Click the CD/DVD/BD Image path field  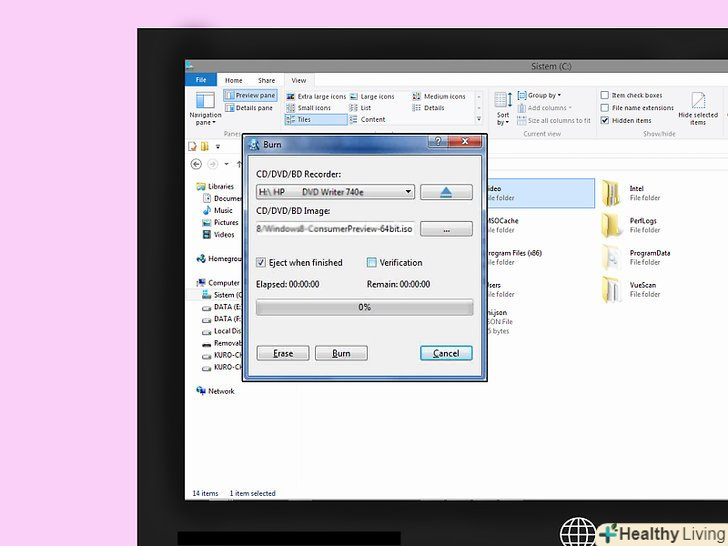(x=335, y=228)
